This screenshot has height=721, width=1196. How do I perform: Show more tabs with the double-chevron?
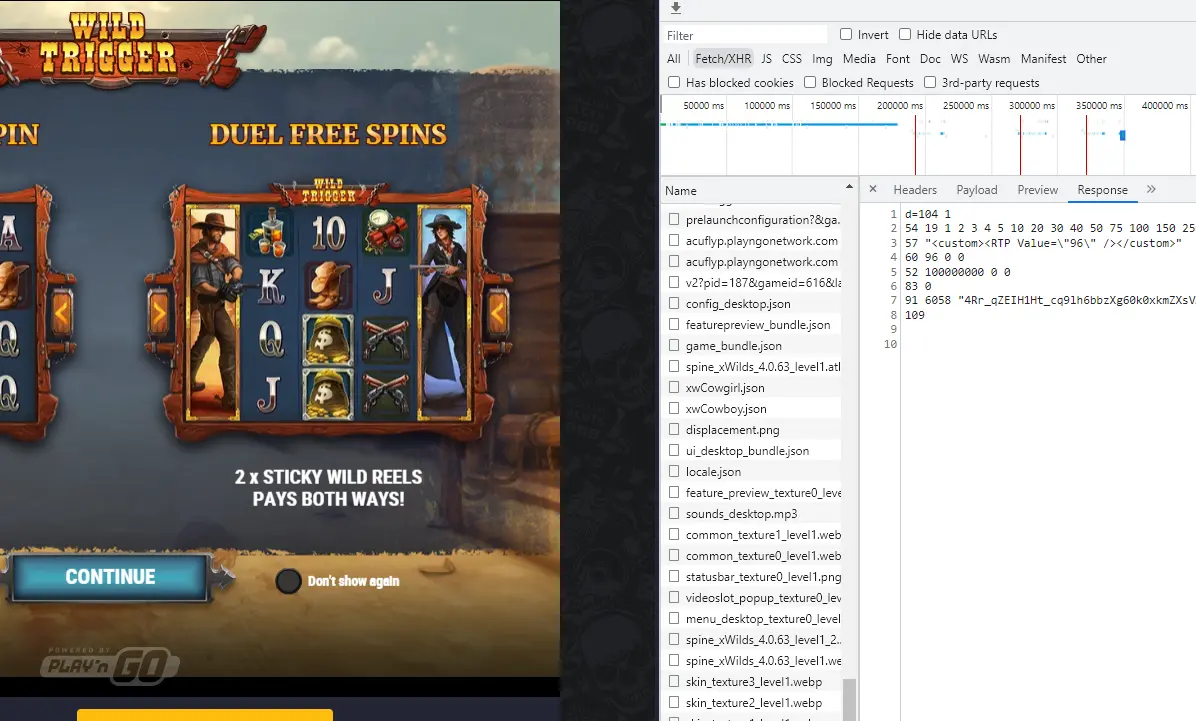click(x=1151, y=189)
